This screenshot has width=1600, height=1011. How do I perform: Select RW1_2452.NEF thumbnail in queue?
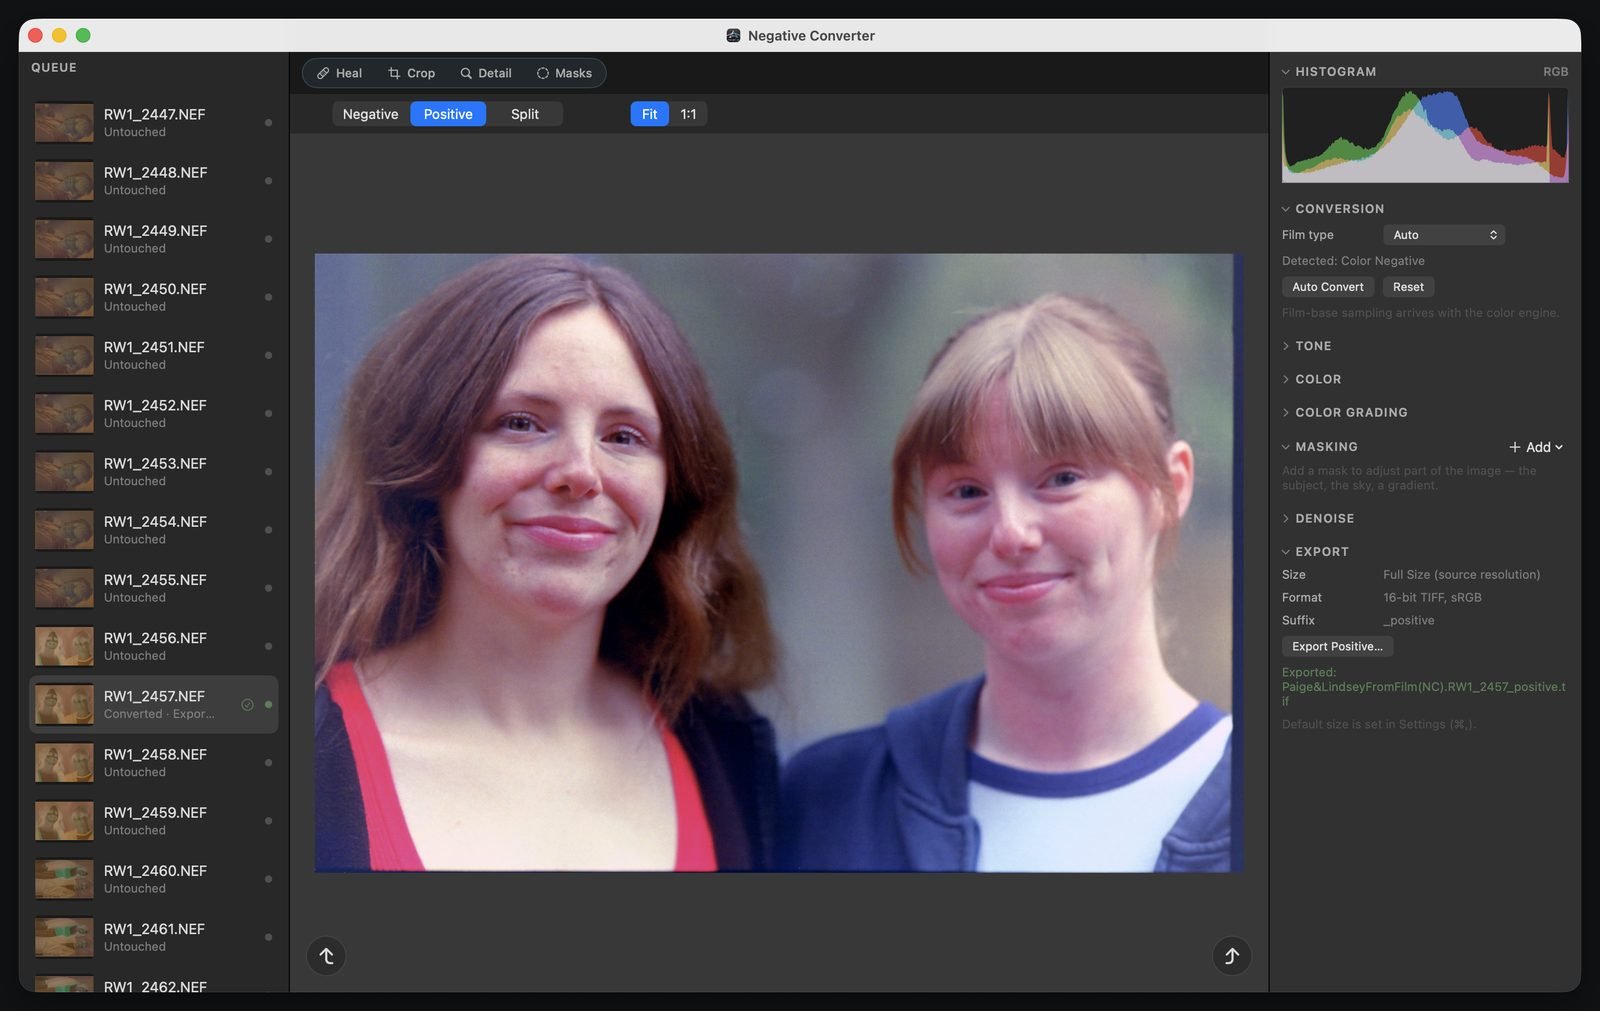point(64,413)
